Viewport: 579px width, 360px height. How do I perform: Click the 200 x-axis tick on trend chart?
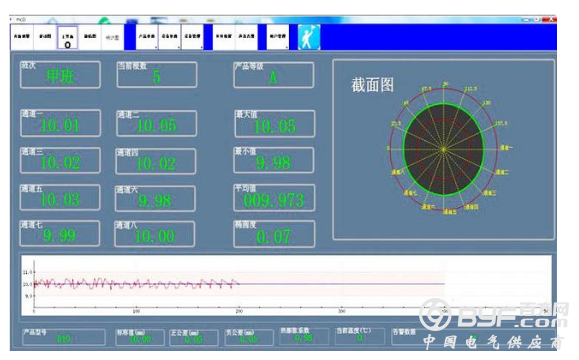[x=239, y=311]
